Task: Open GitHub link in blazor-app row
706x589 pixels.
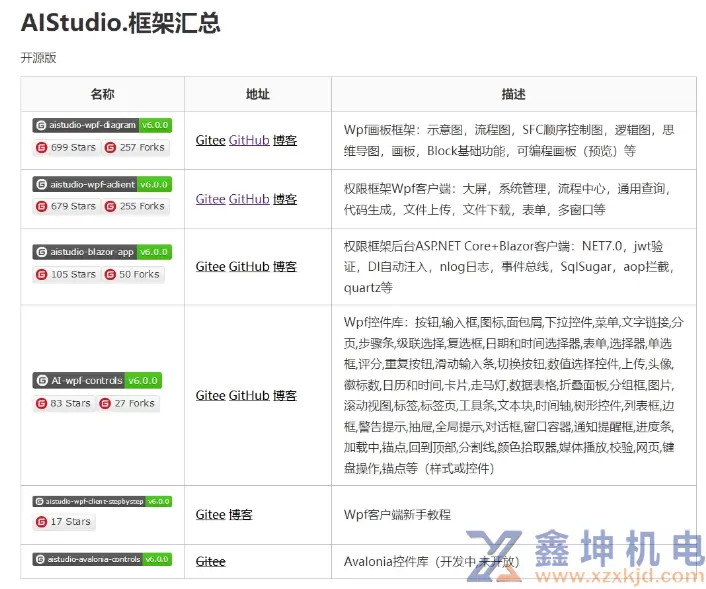Action: coord(249,267)
